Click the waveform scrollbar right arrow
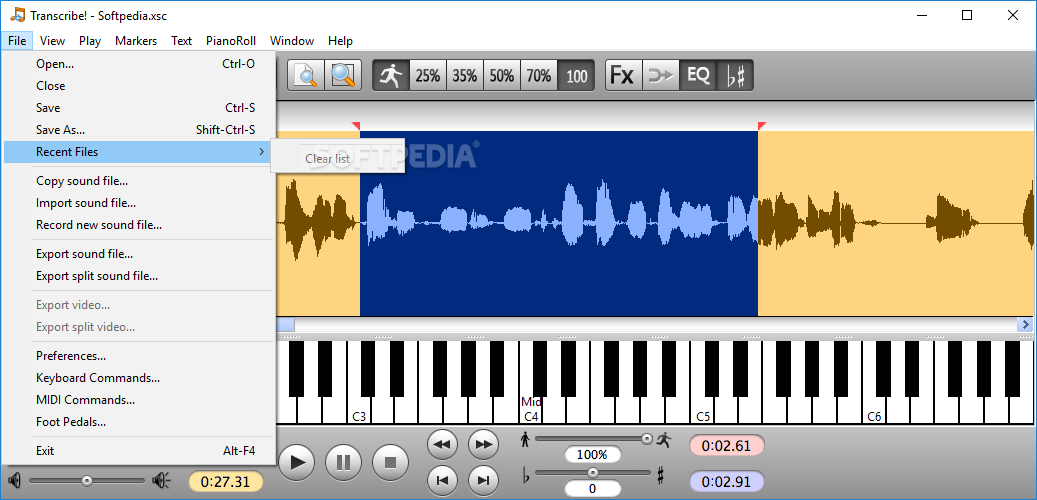Image resolution: width=1037 pixels, height=500 pixels. (1025, 325)
